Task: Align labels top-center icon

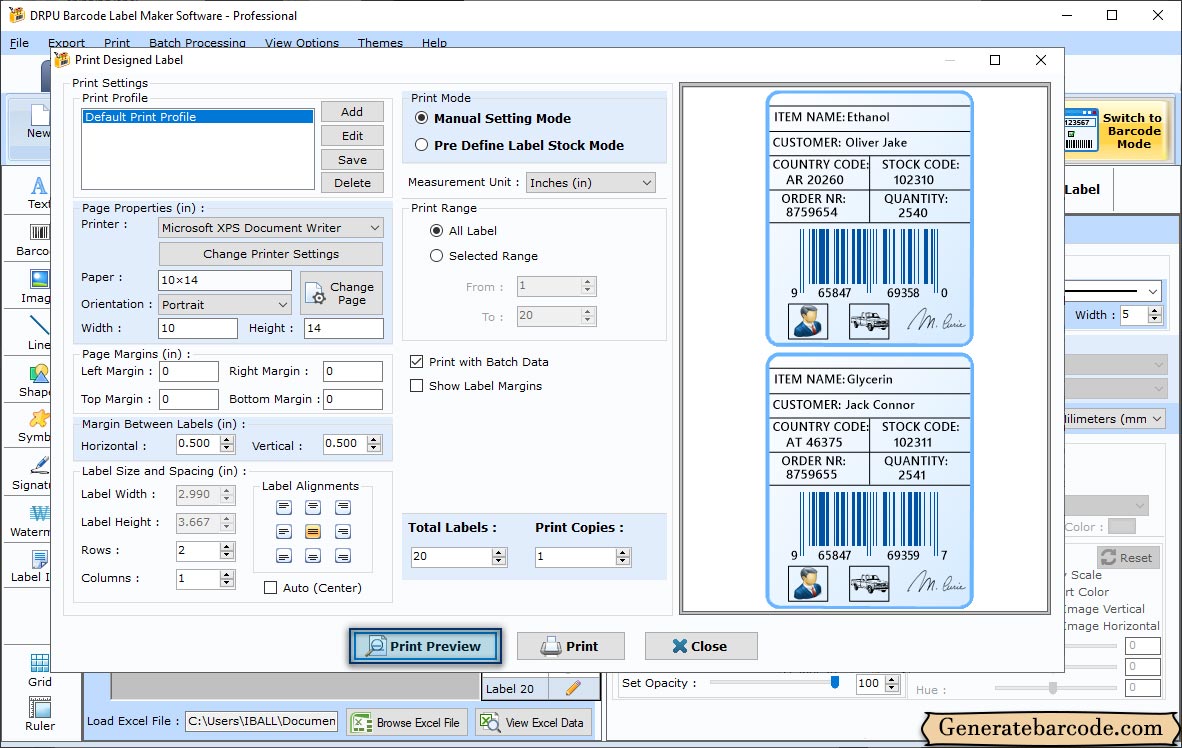Action: (313, 507)
